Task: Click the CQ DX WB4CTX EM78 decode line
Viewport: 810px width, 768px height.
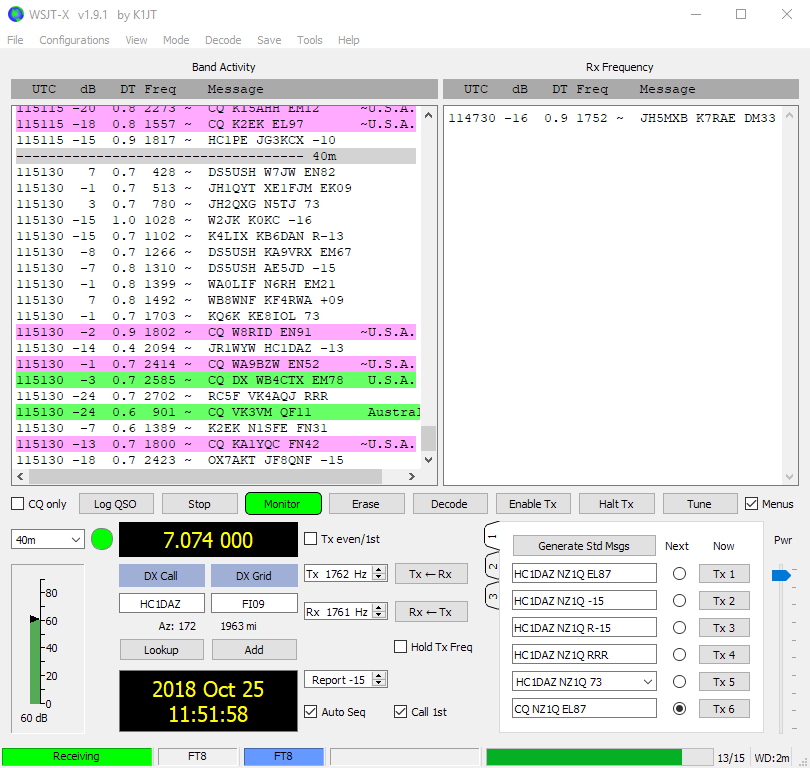Action: (x=216, y=380)
